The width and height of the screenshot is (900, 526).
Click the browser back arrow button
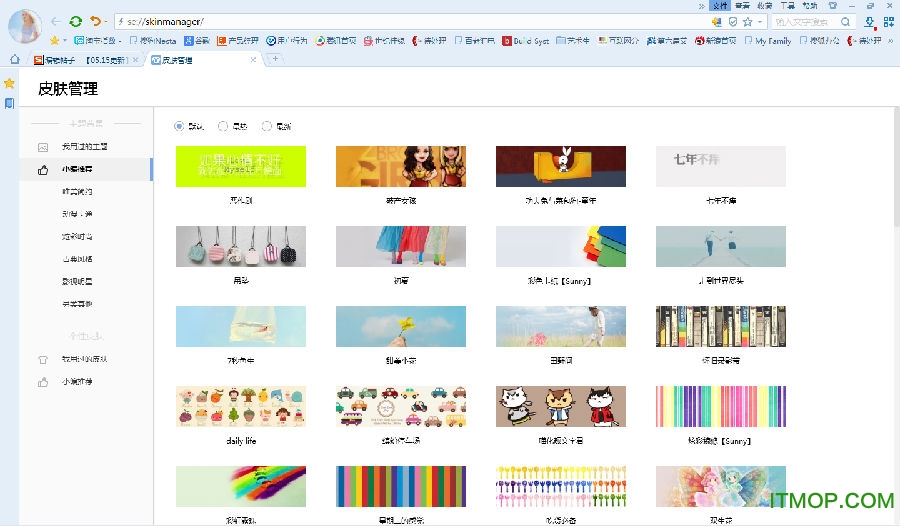coord(55,21)
